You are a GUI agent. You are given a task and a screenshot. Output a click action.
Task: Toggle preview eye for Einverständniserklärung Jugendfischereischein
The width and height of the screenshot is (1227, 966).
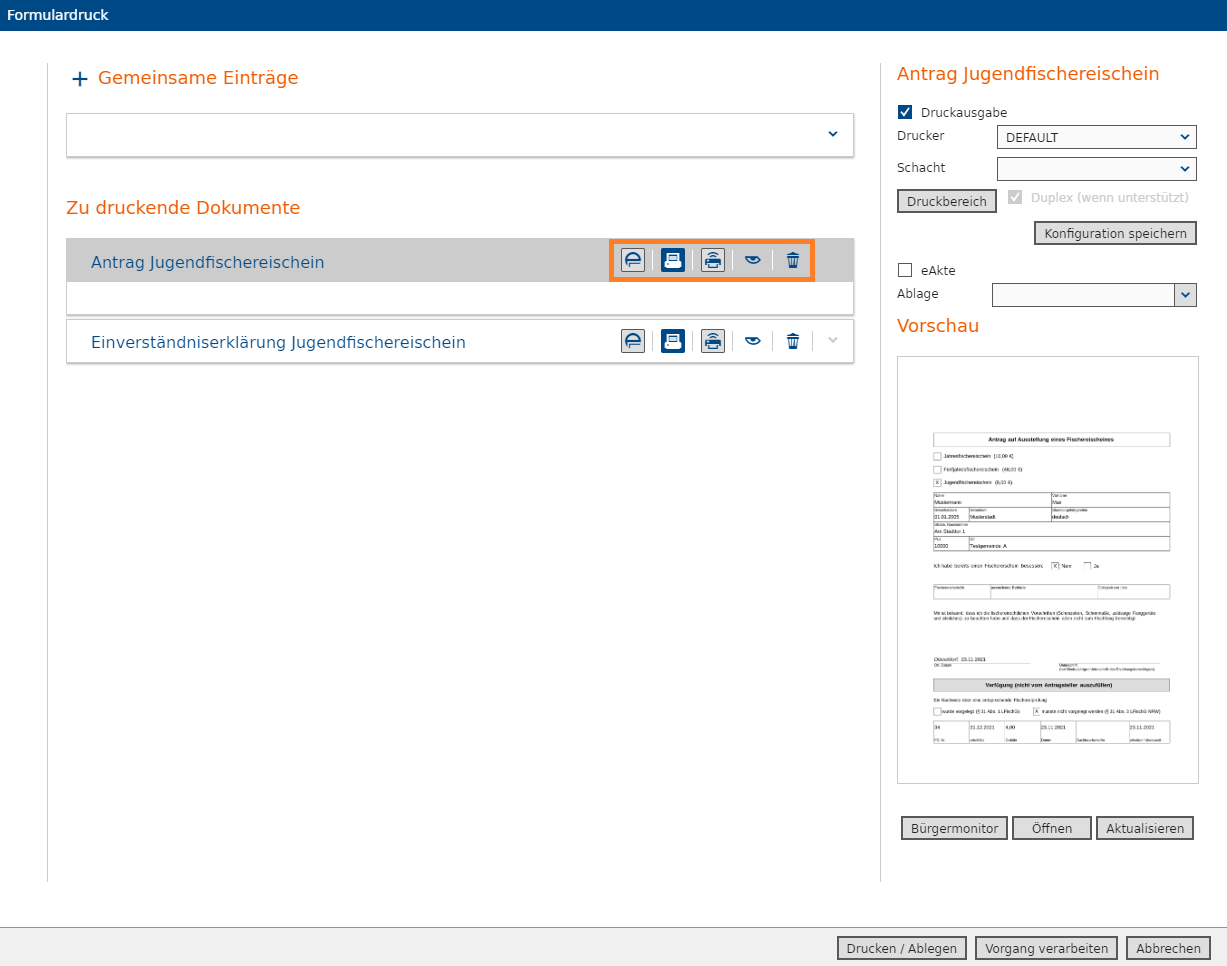[x=753, y=341]
